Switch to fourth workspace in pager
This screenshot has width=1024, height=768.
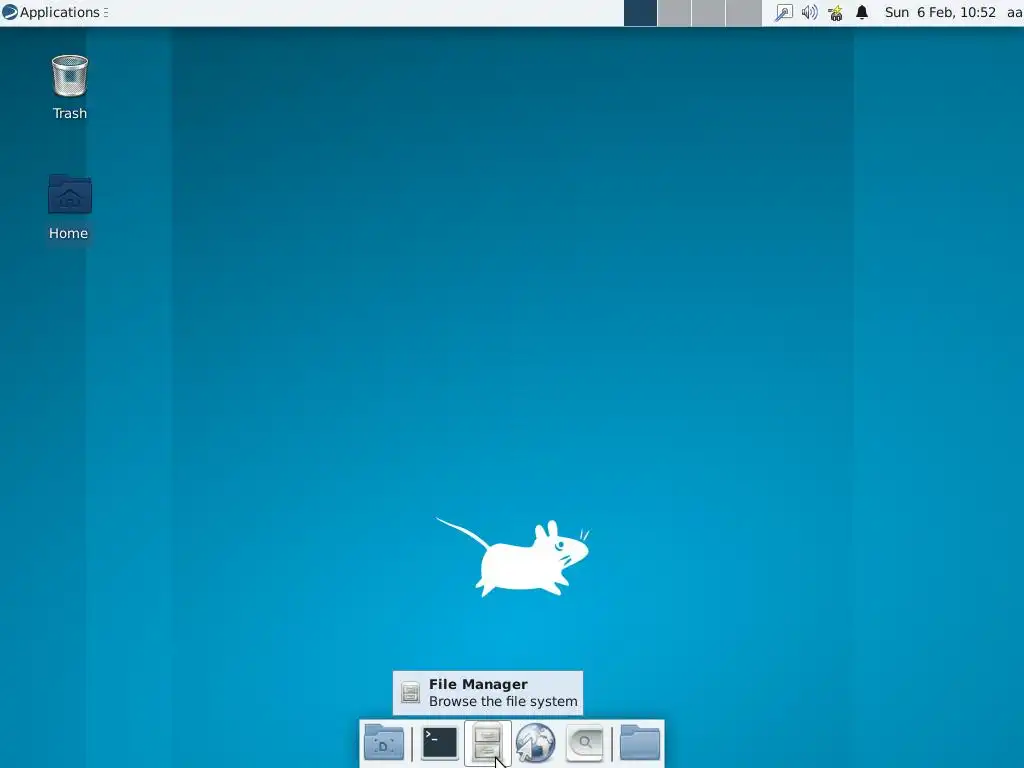tap(743, 13)
